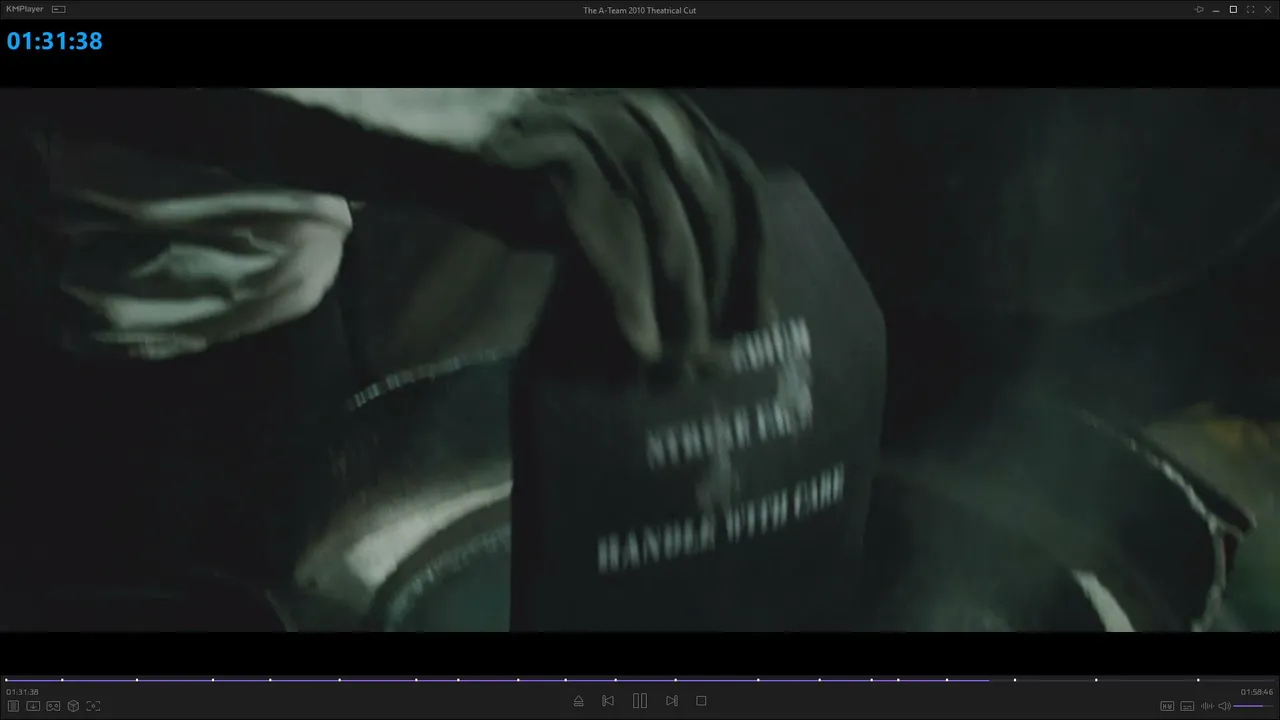Set volume on the volume slider
The height and width of the screenshot is (720, 1280).
1254,706
